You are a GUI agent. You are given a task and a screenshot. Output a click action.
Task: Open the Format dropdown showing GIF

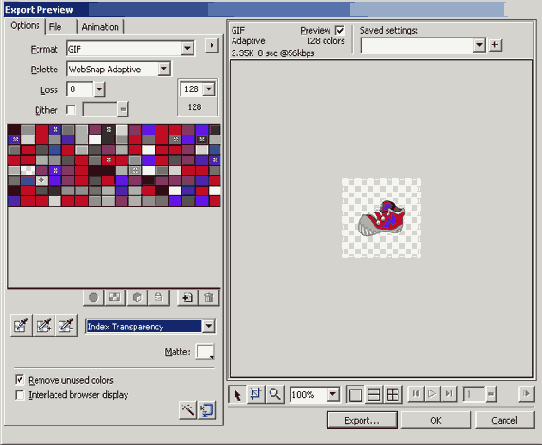[130, 49]
